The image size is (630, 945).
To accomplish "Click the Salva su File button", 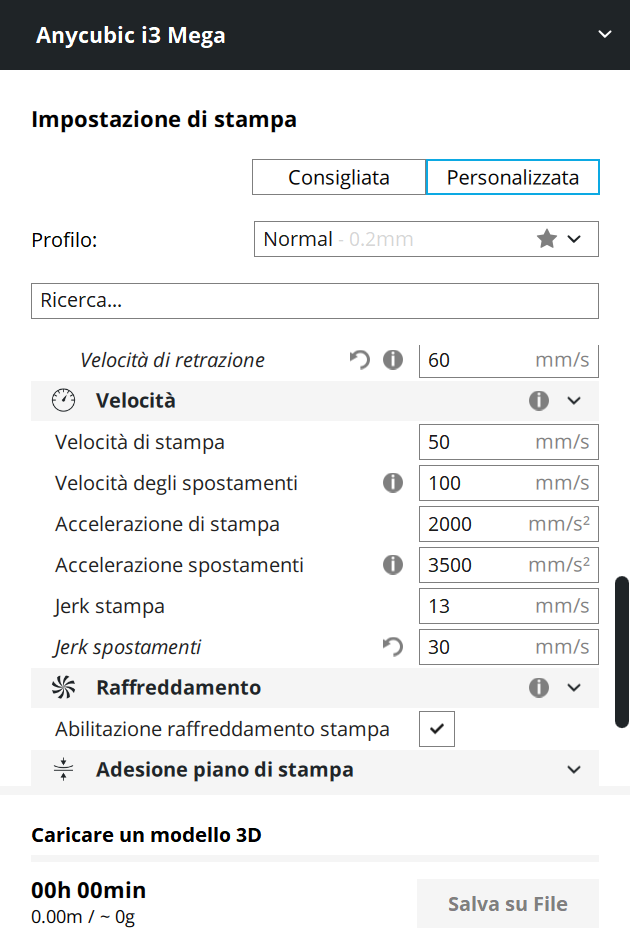I will pos(507,904).
